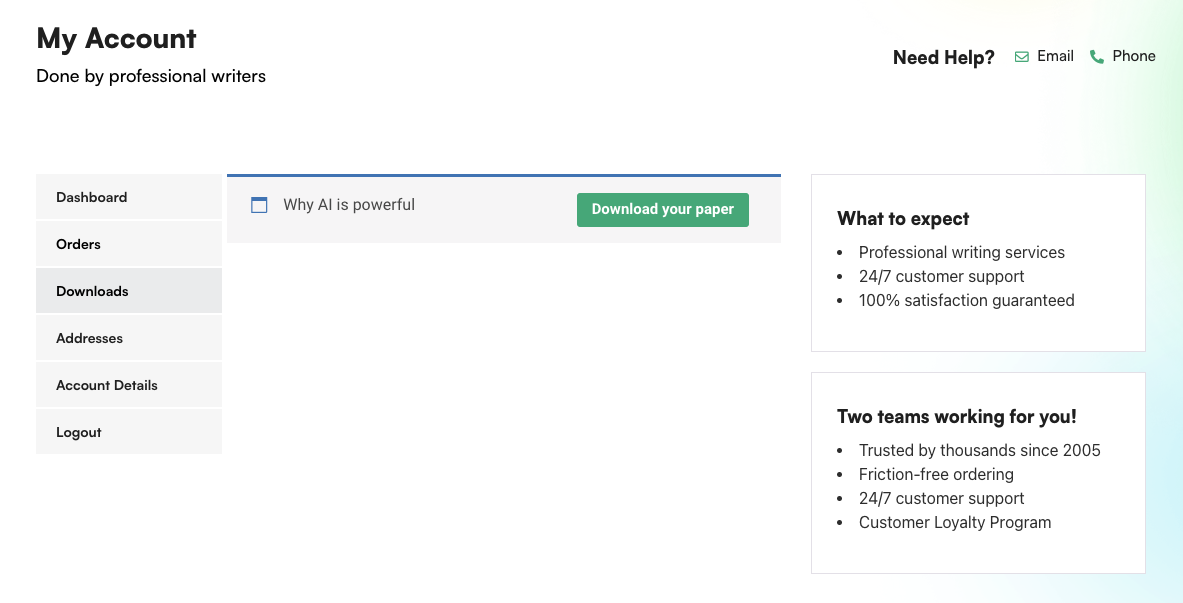
Task: Go to the Orders section
Action: click(x=78, y=244)
